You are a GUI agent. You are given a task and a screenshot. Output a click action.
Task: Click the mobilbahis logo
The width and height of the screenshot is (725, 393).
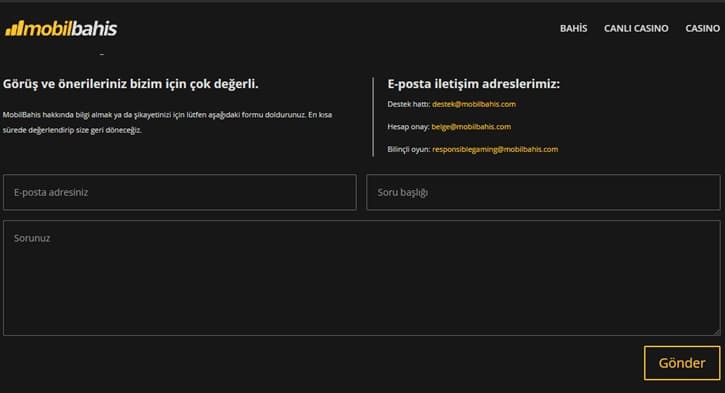(61, 29)
